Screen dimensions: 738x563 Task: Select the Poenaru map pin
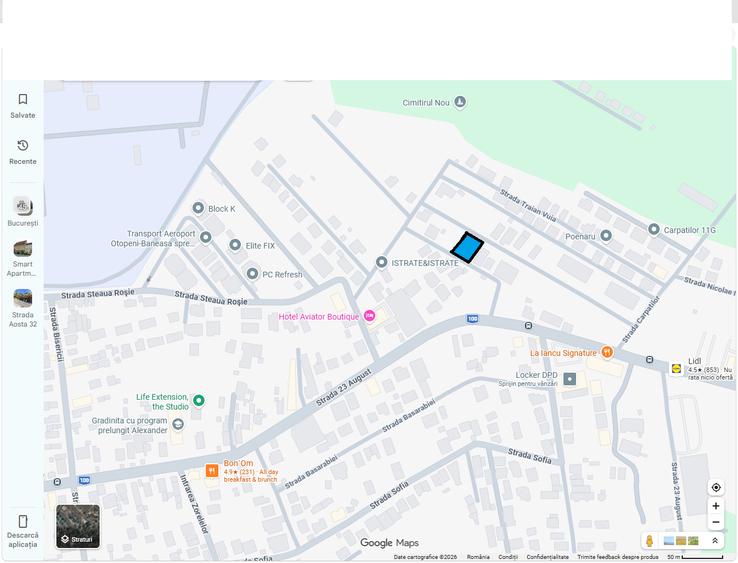pyautogui.click(x=606, y=235)
